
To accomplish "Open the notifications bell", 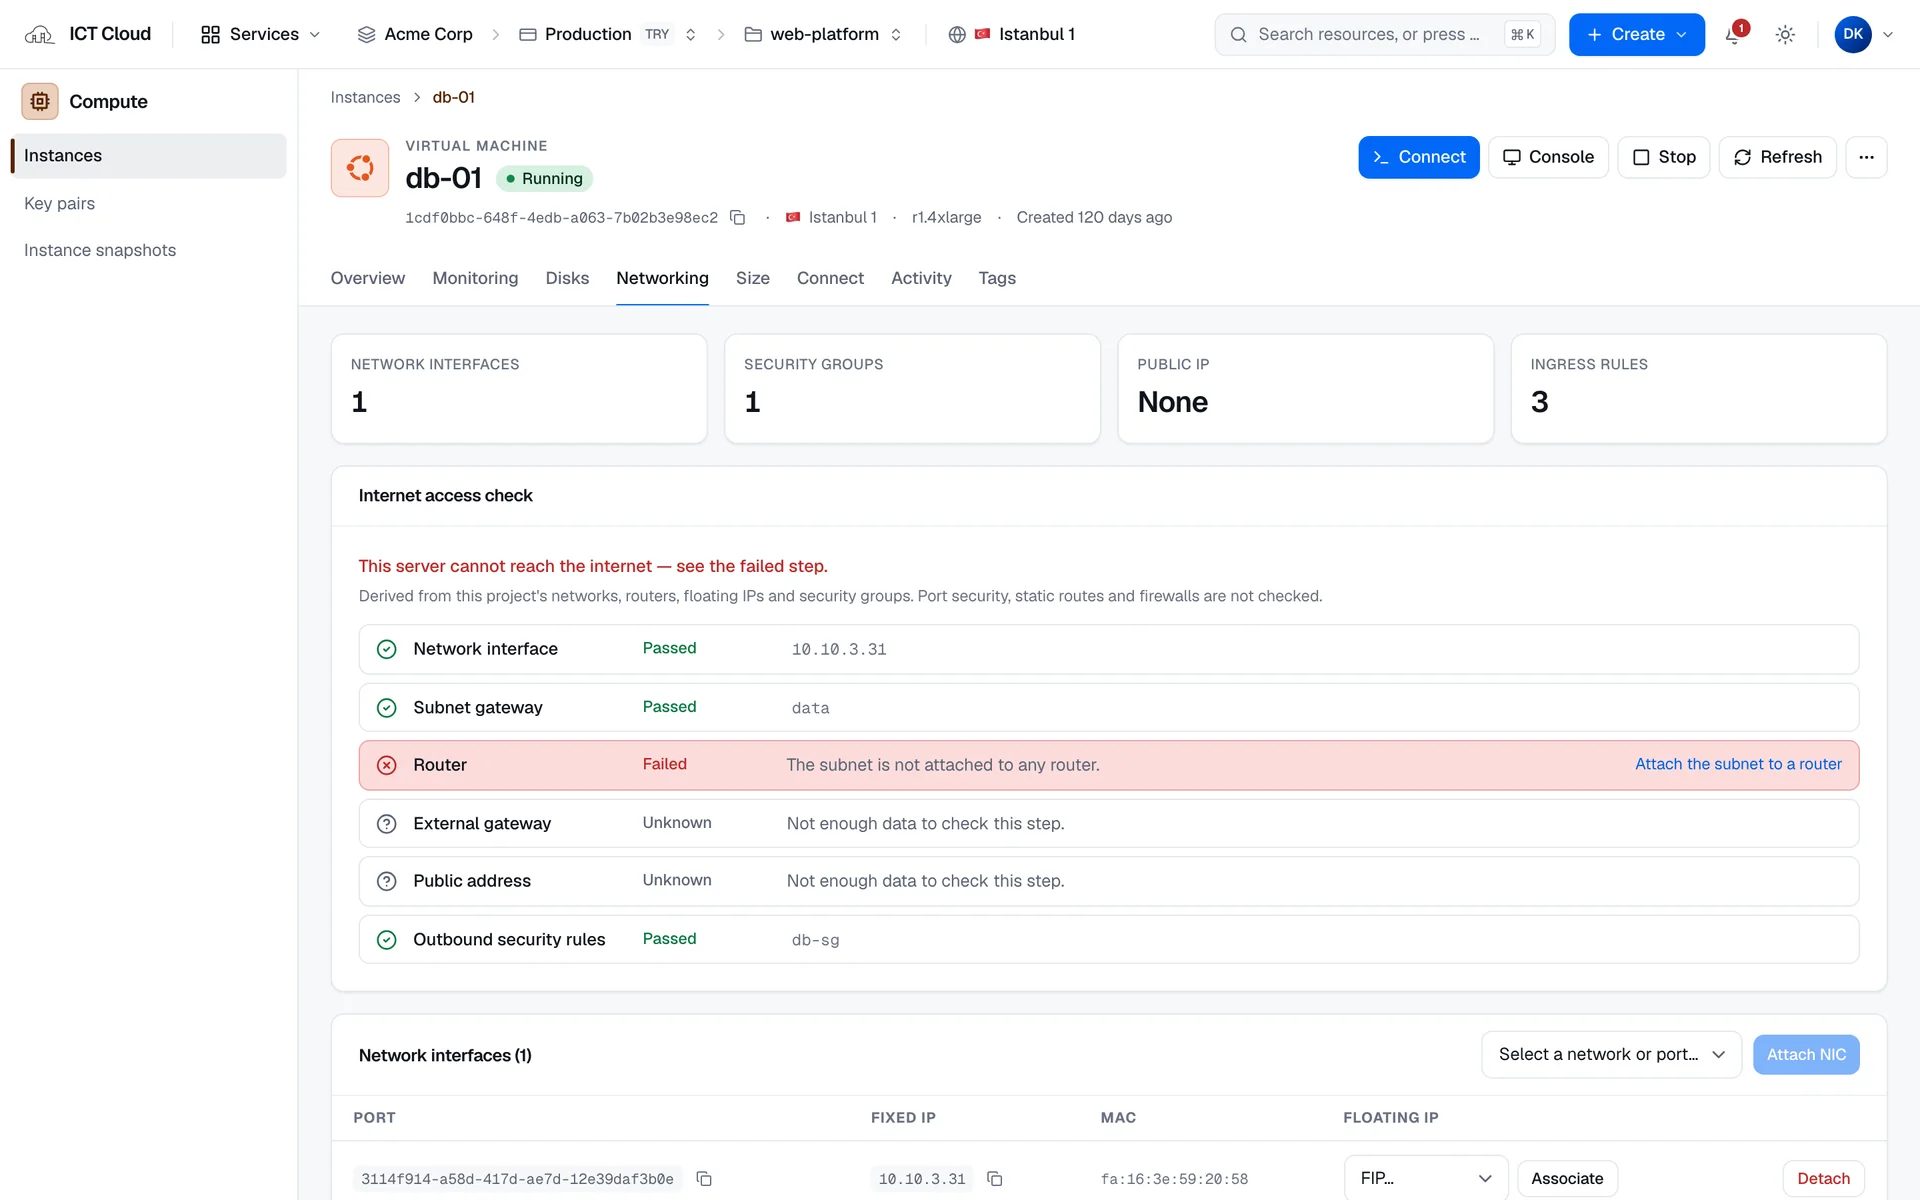I will 1734,35.
